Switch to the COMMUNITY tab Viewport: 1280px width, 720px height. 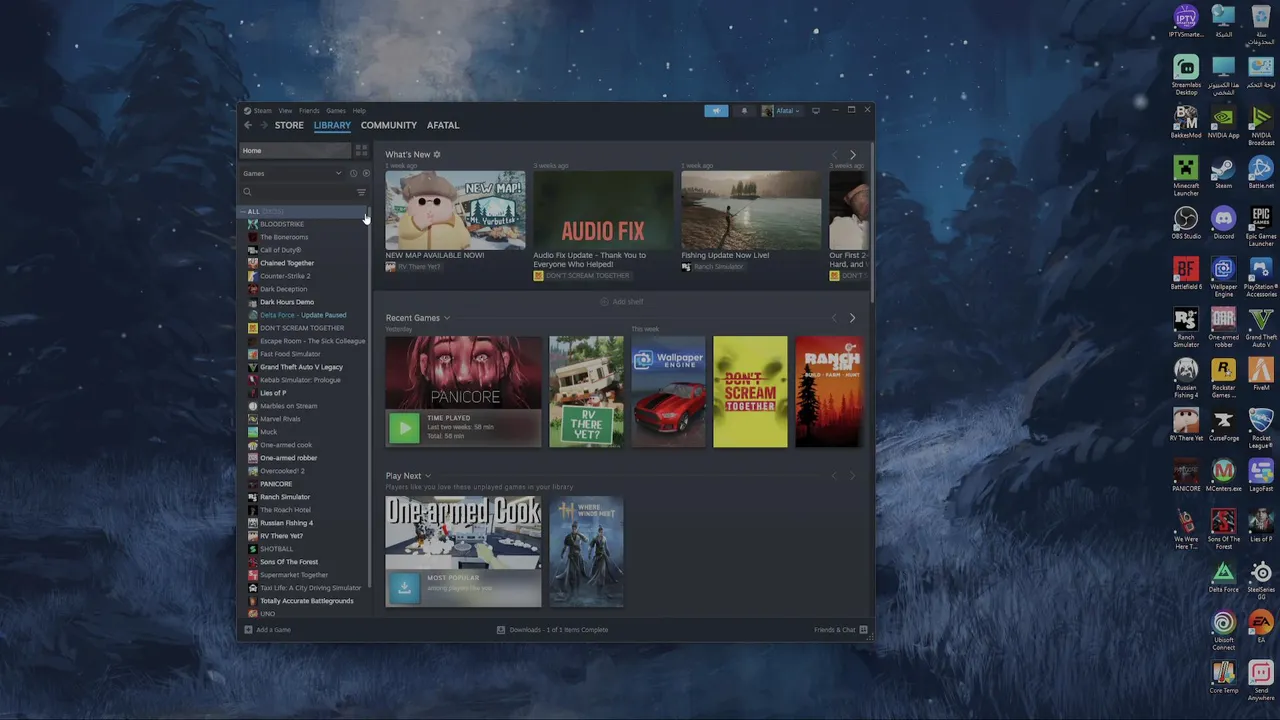tap(389, 125)
